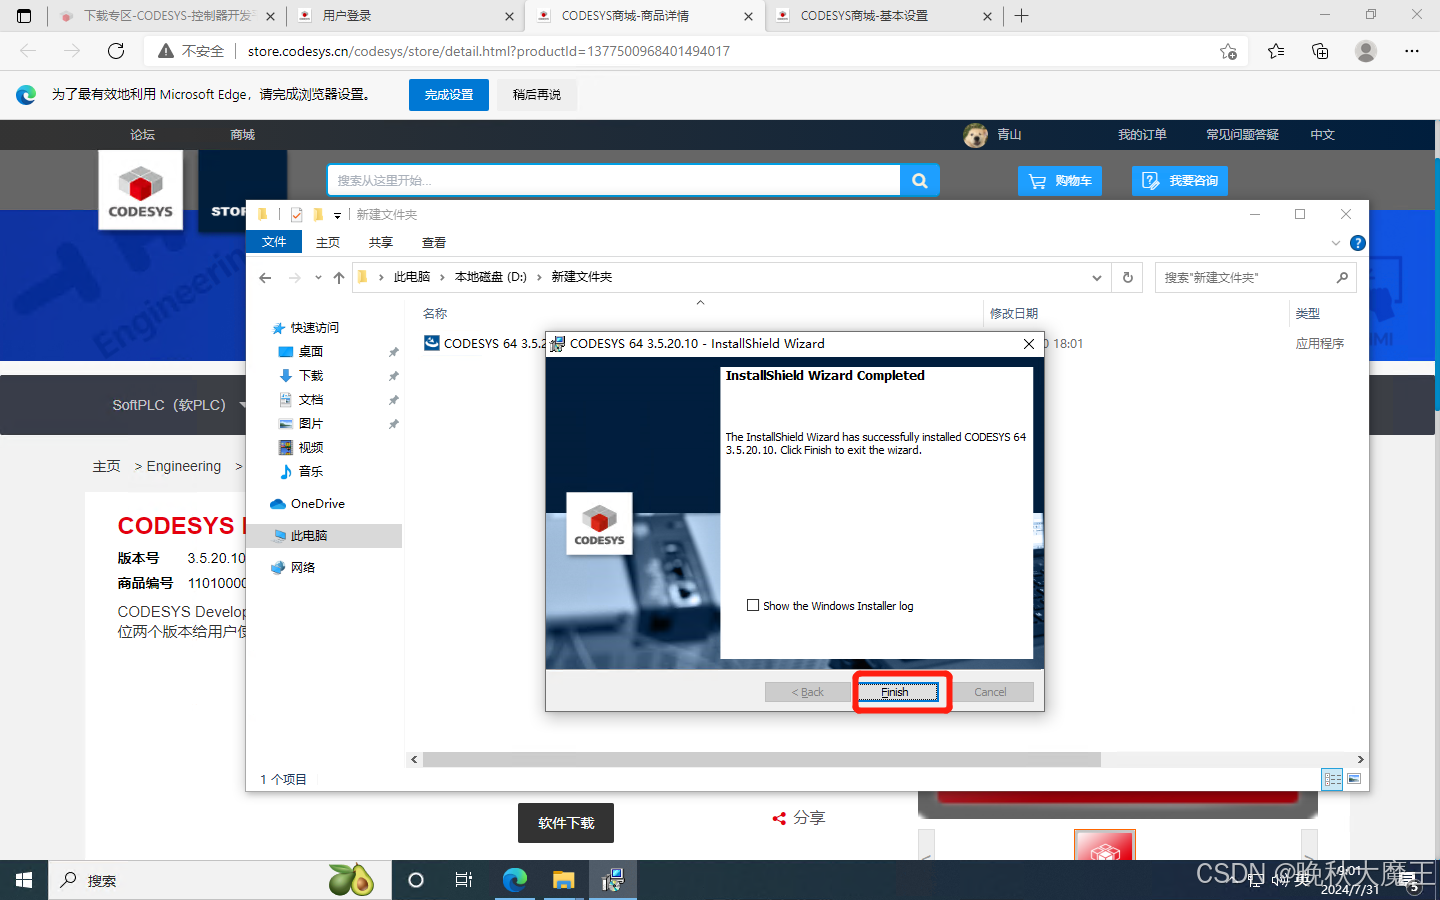Open the 商城 link in site header

242,135
